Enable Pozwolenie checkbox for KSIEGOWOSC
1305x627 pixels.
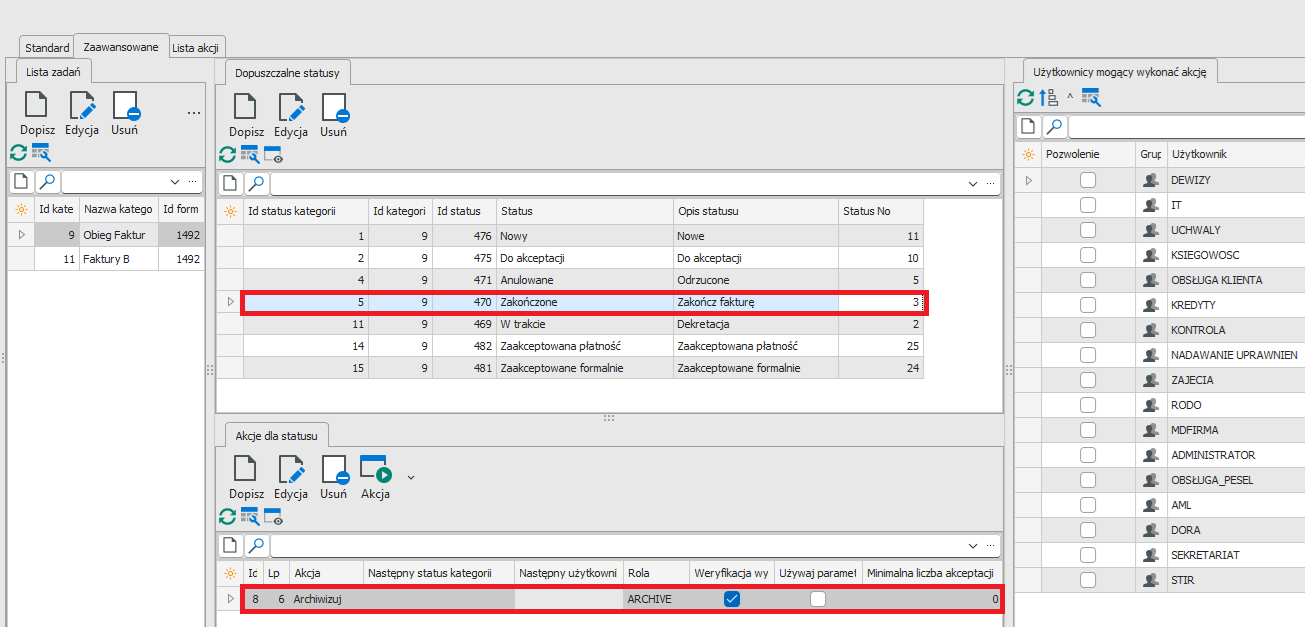tap(1088, 255)
